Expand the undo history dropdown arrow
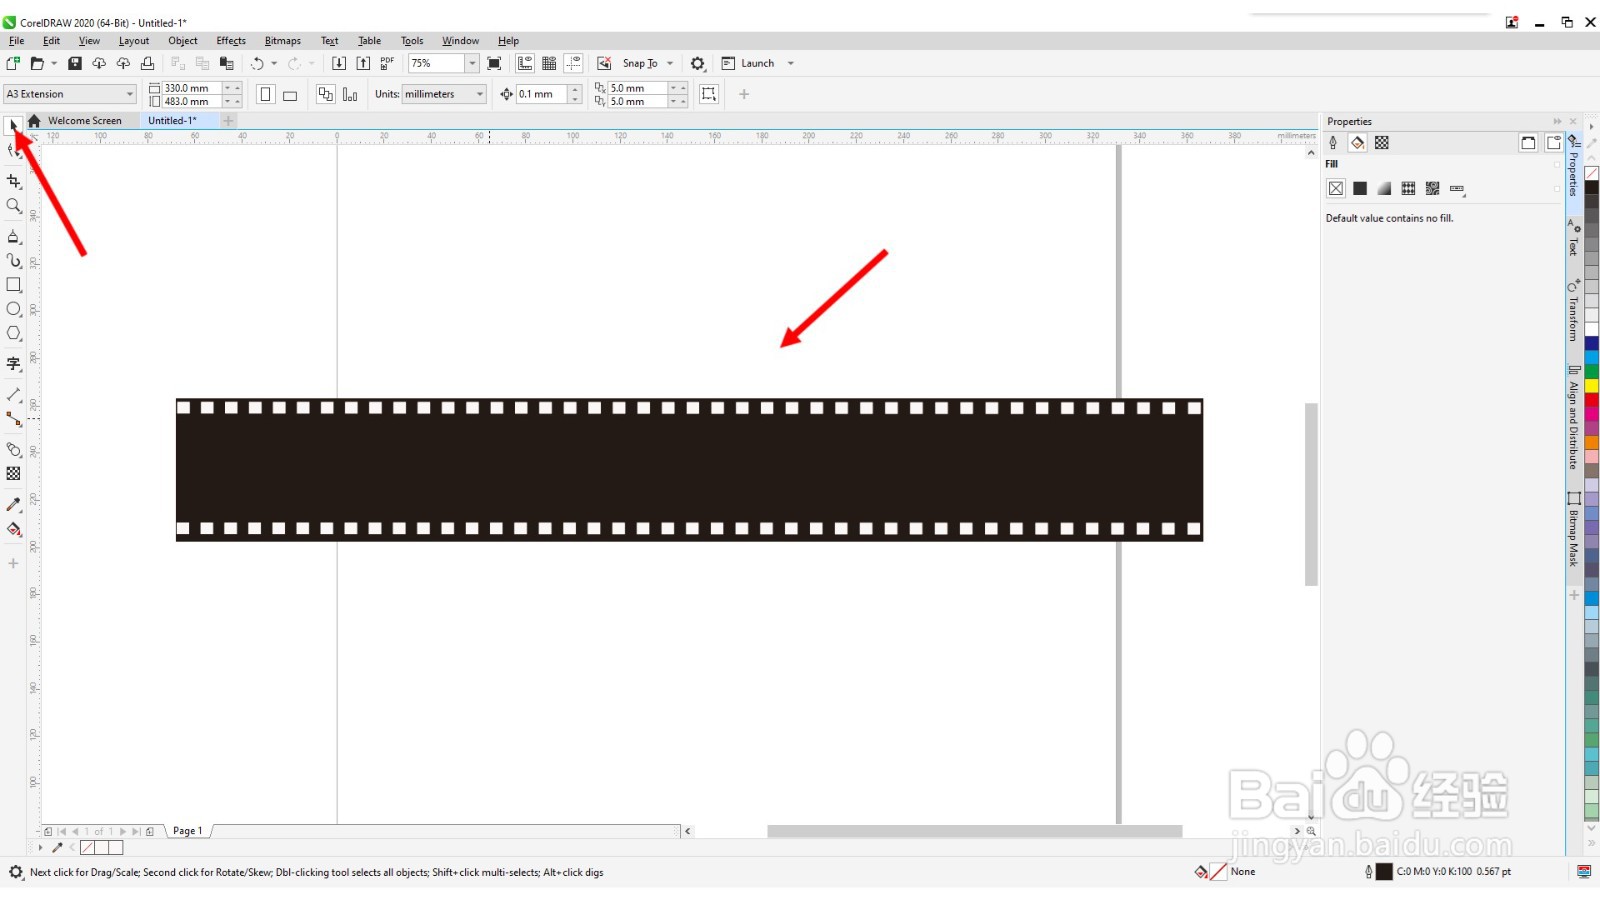 coord(274,63)
